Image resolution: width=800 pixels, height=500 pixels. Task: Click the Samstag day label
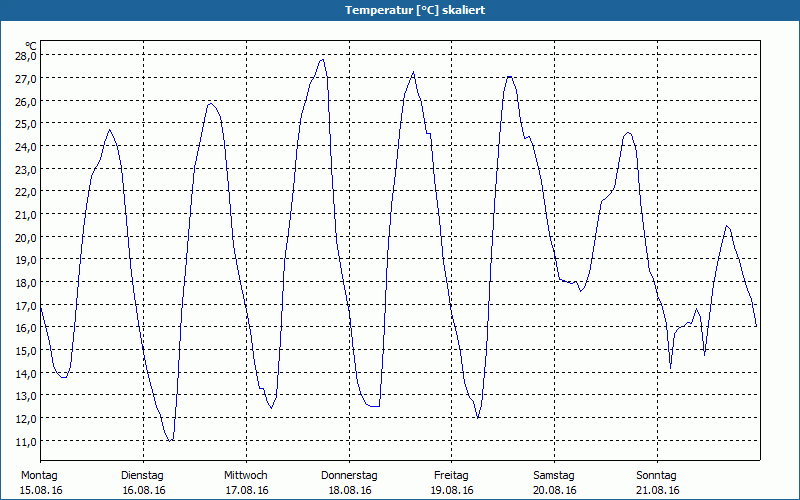coord(554,475)
